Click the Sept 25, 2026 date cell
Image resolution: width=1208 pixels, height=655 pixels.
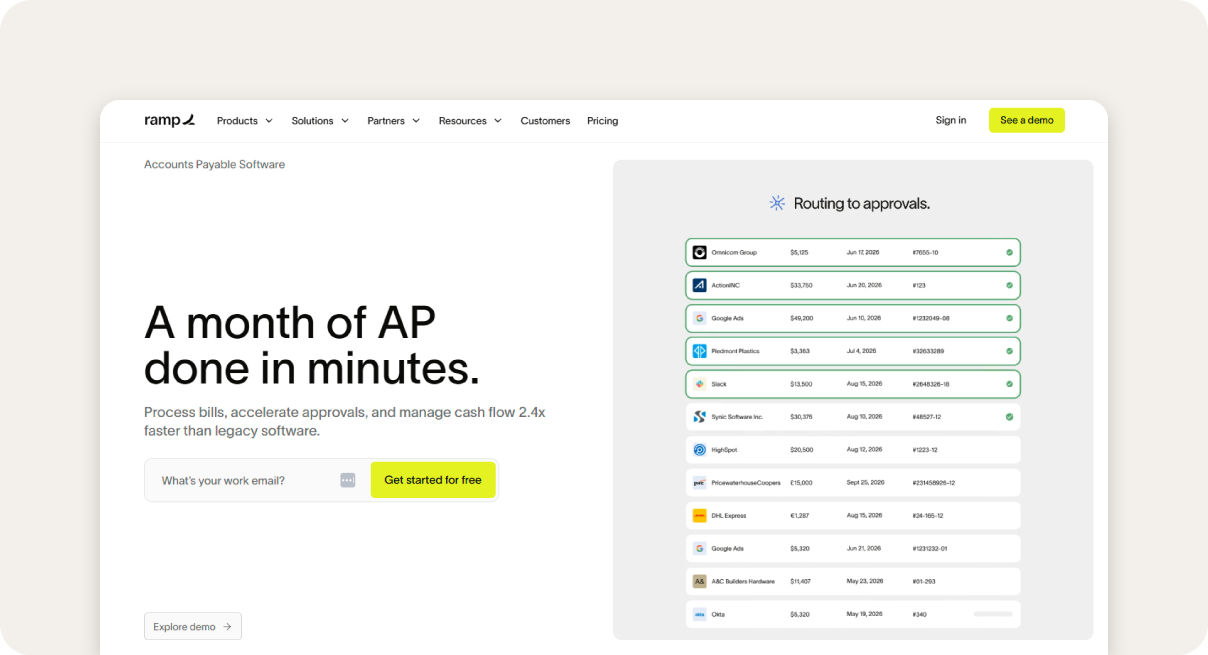click(865, 483)
